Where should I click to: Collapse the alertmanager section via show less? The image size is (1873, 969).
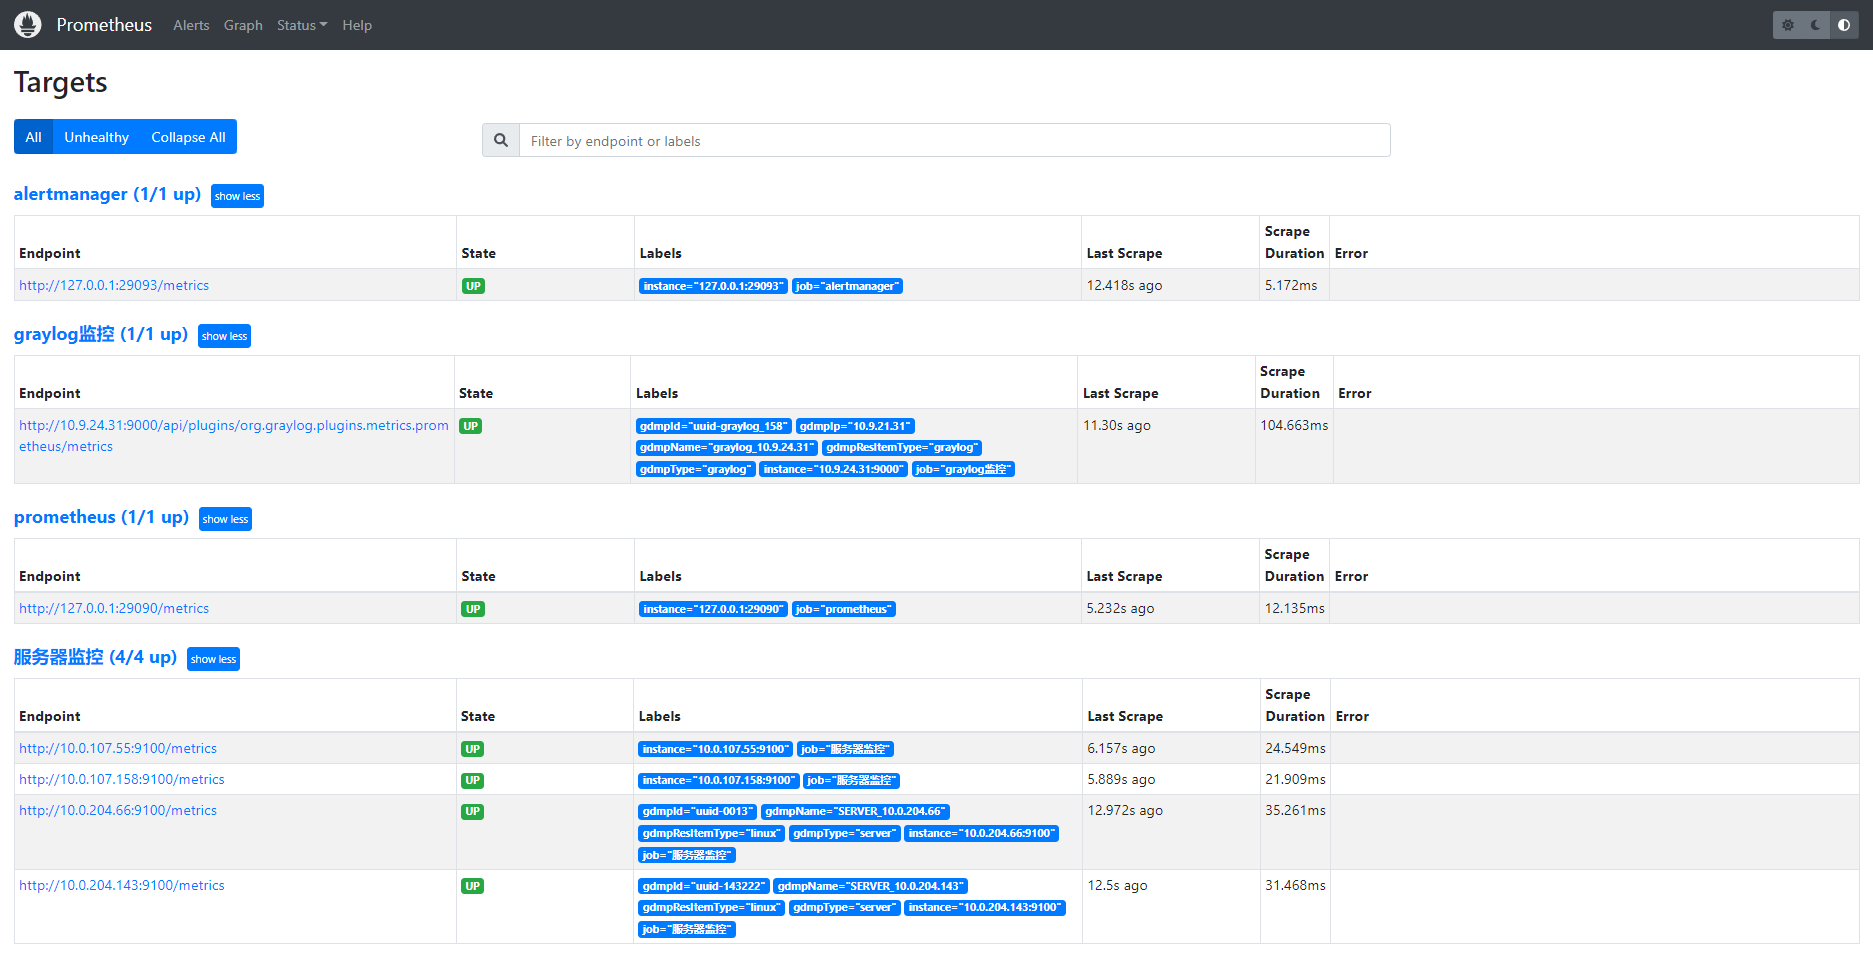coord(237,195)
